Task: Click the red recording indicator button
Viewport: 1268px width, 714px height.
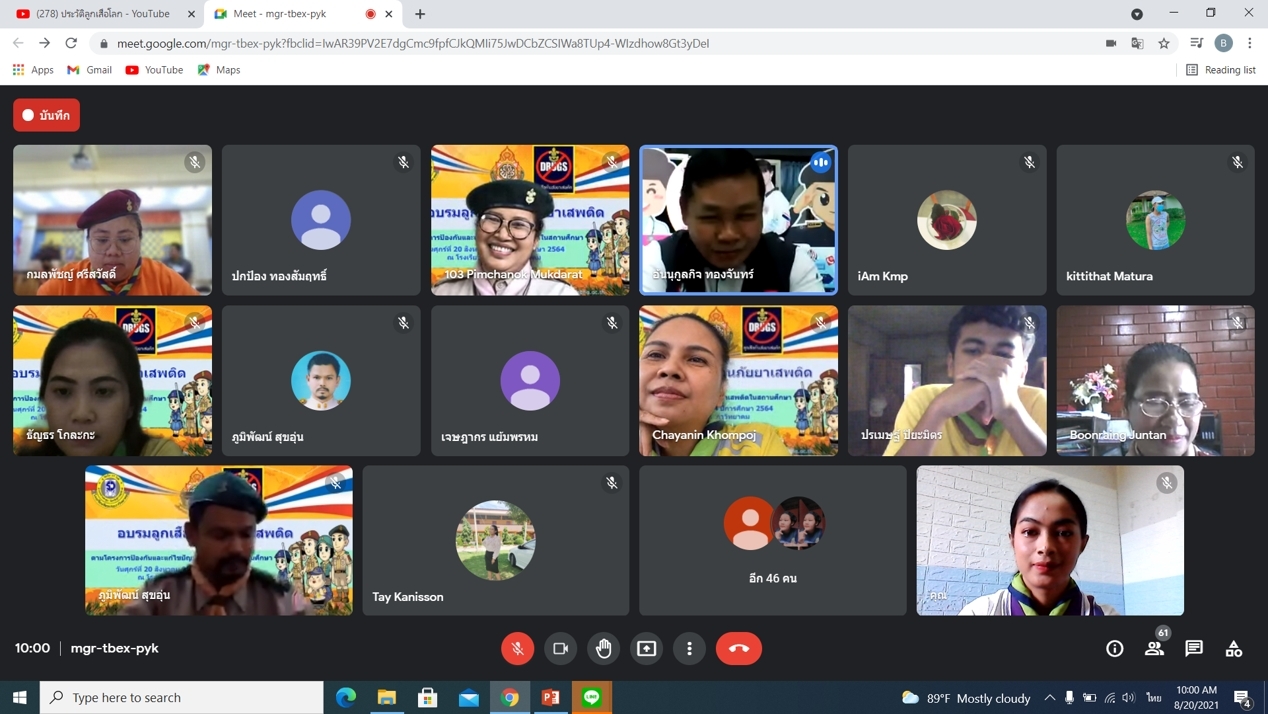Action: pos(46,115)
